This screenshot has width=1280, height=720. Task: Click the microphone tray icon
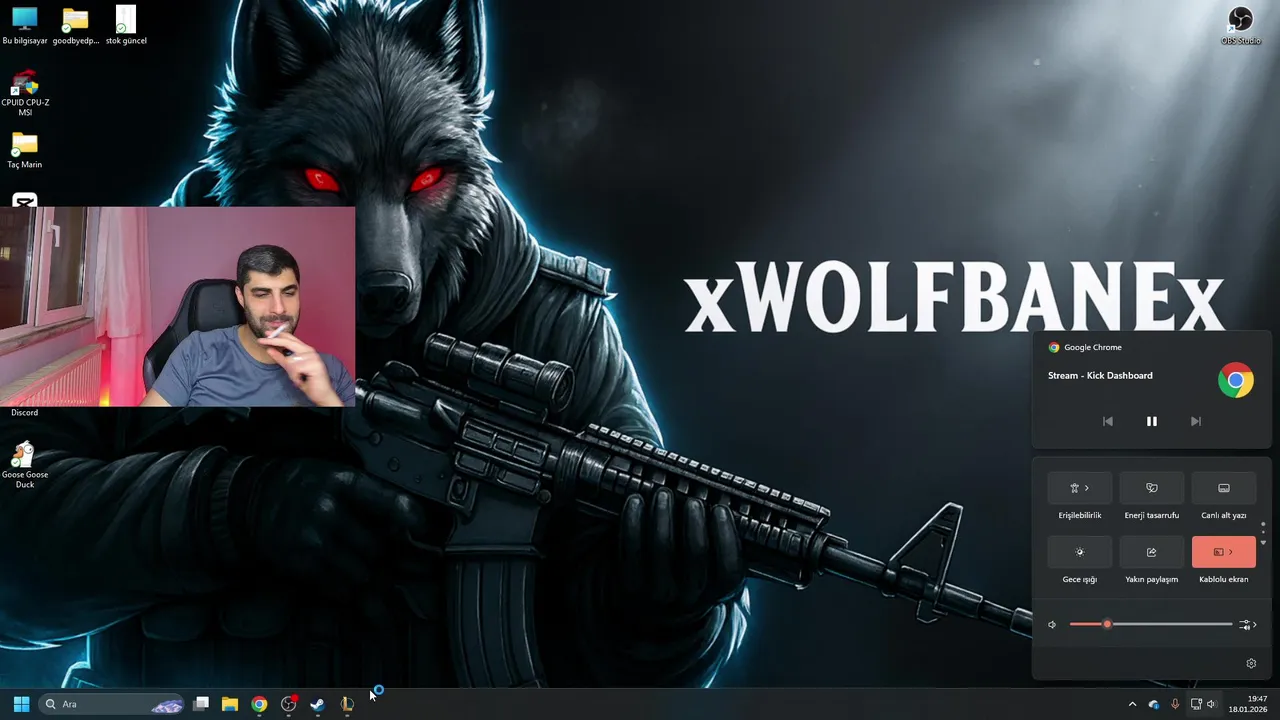(x=1175, y=704)
